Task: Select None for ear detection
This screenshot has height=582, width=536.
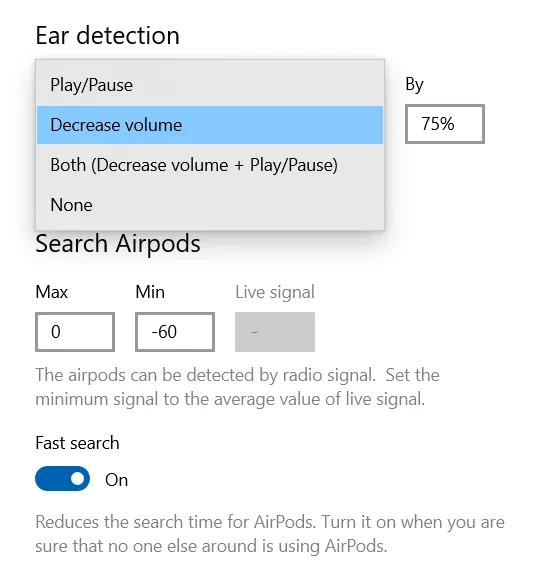Action: tap(210, 205)
